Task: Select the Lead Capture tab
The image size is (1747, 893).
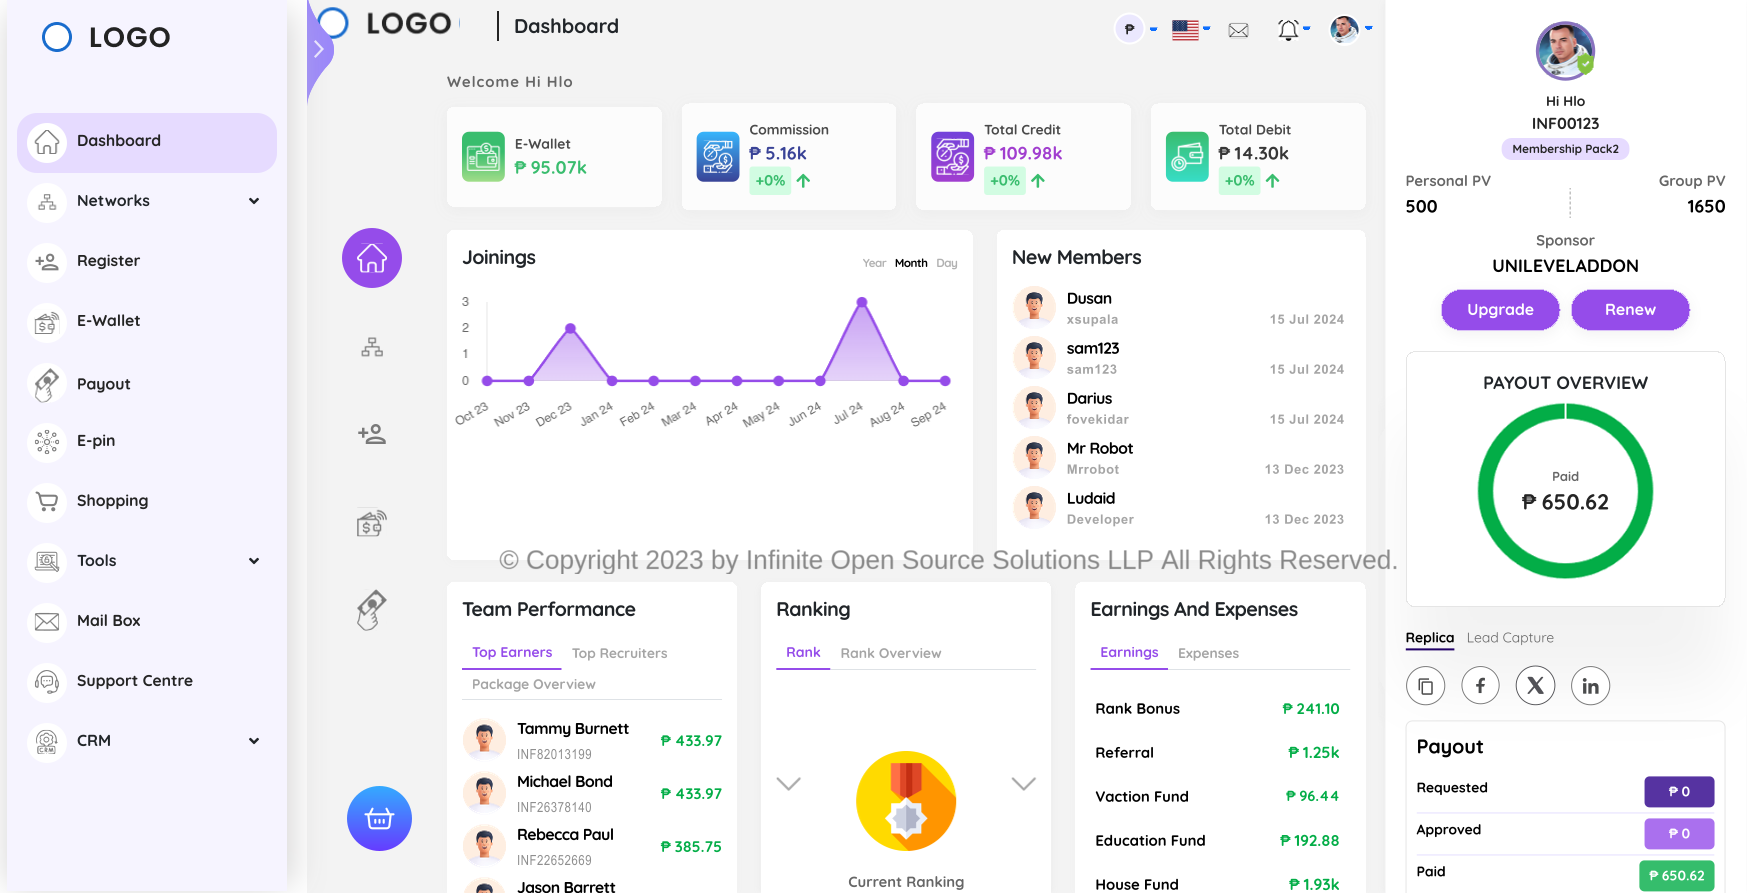Action: point(1510,638)
